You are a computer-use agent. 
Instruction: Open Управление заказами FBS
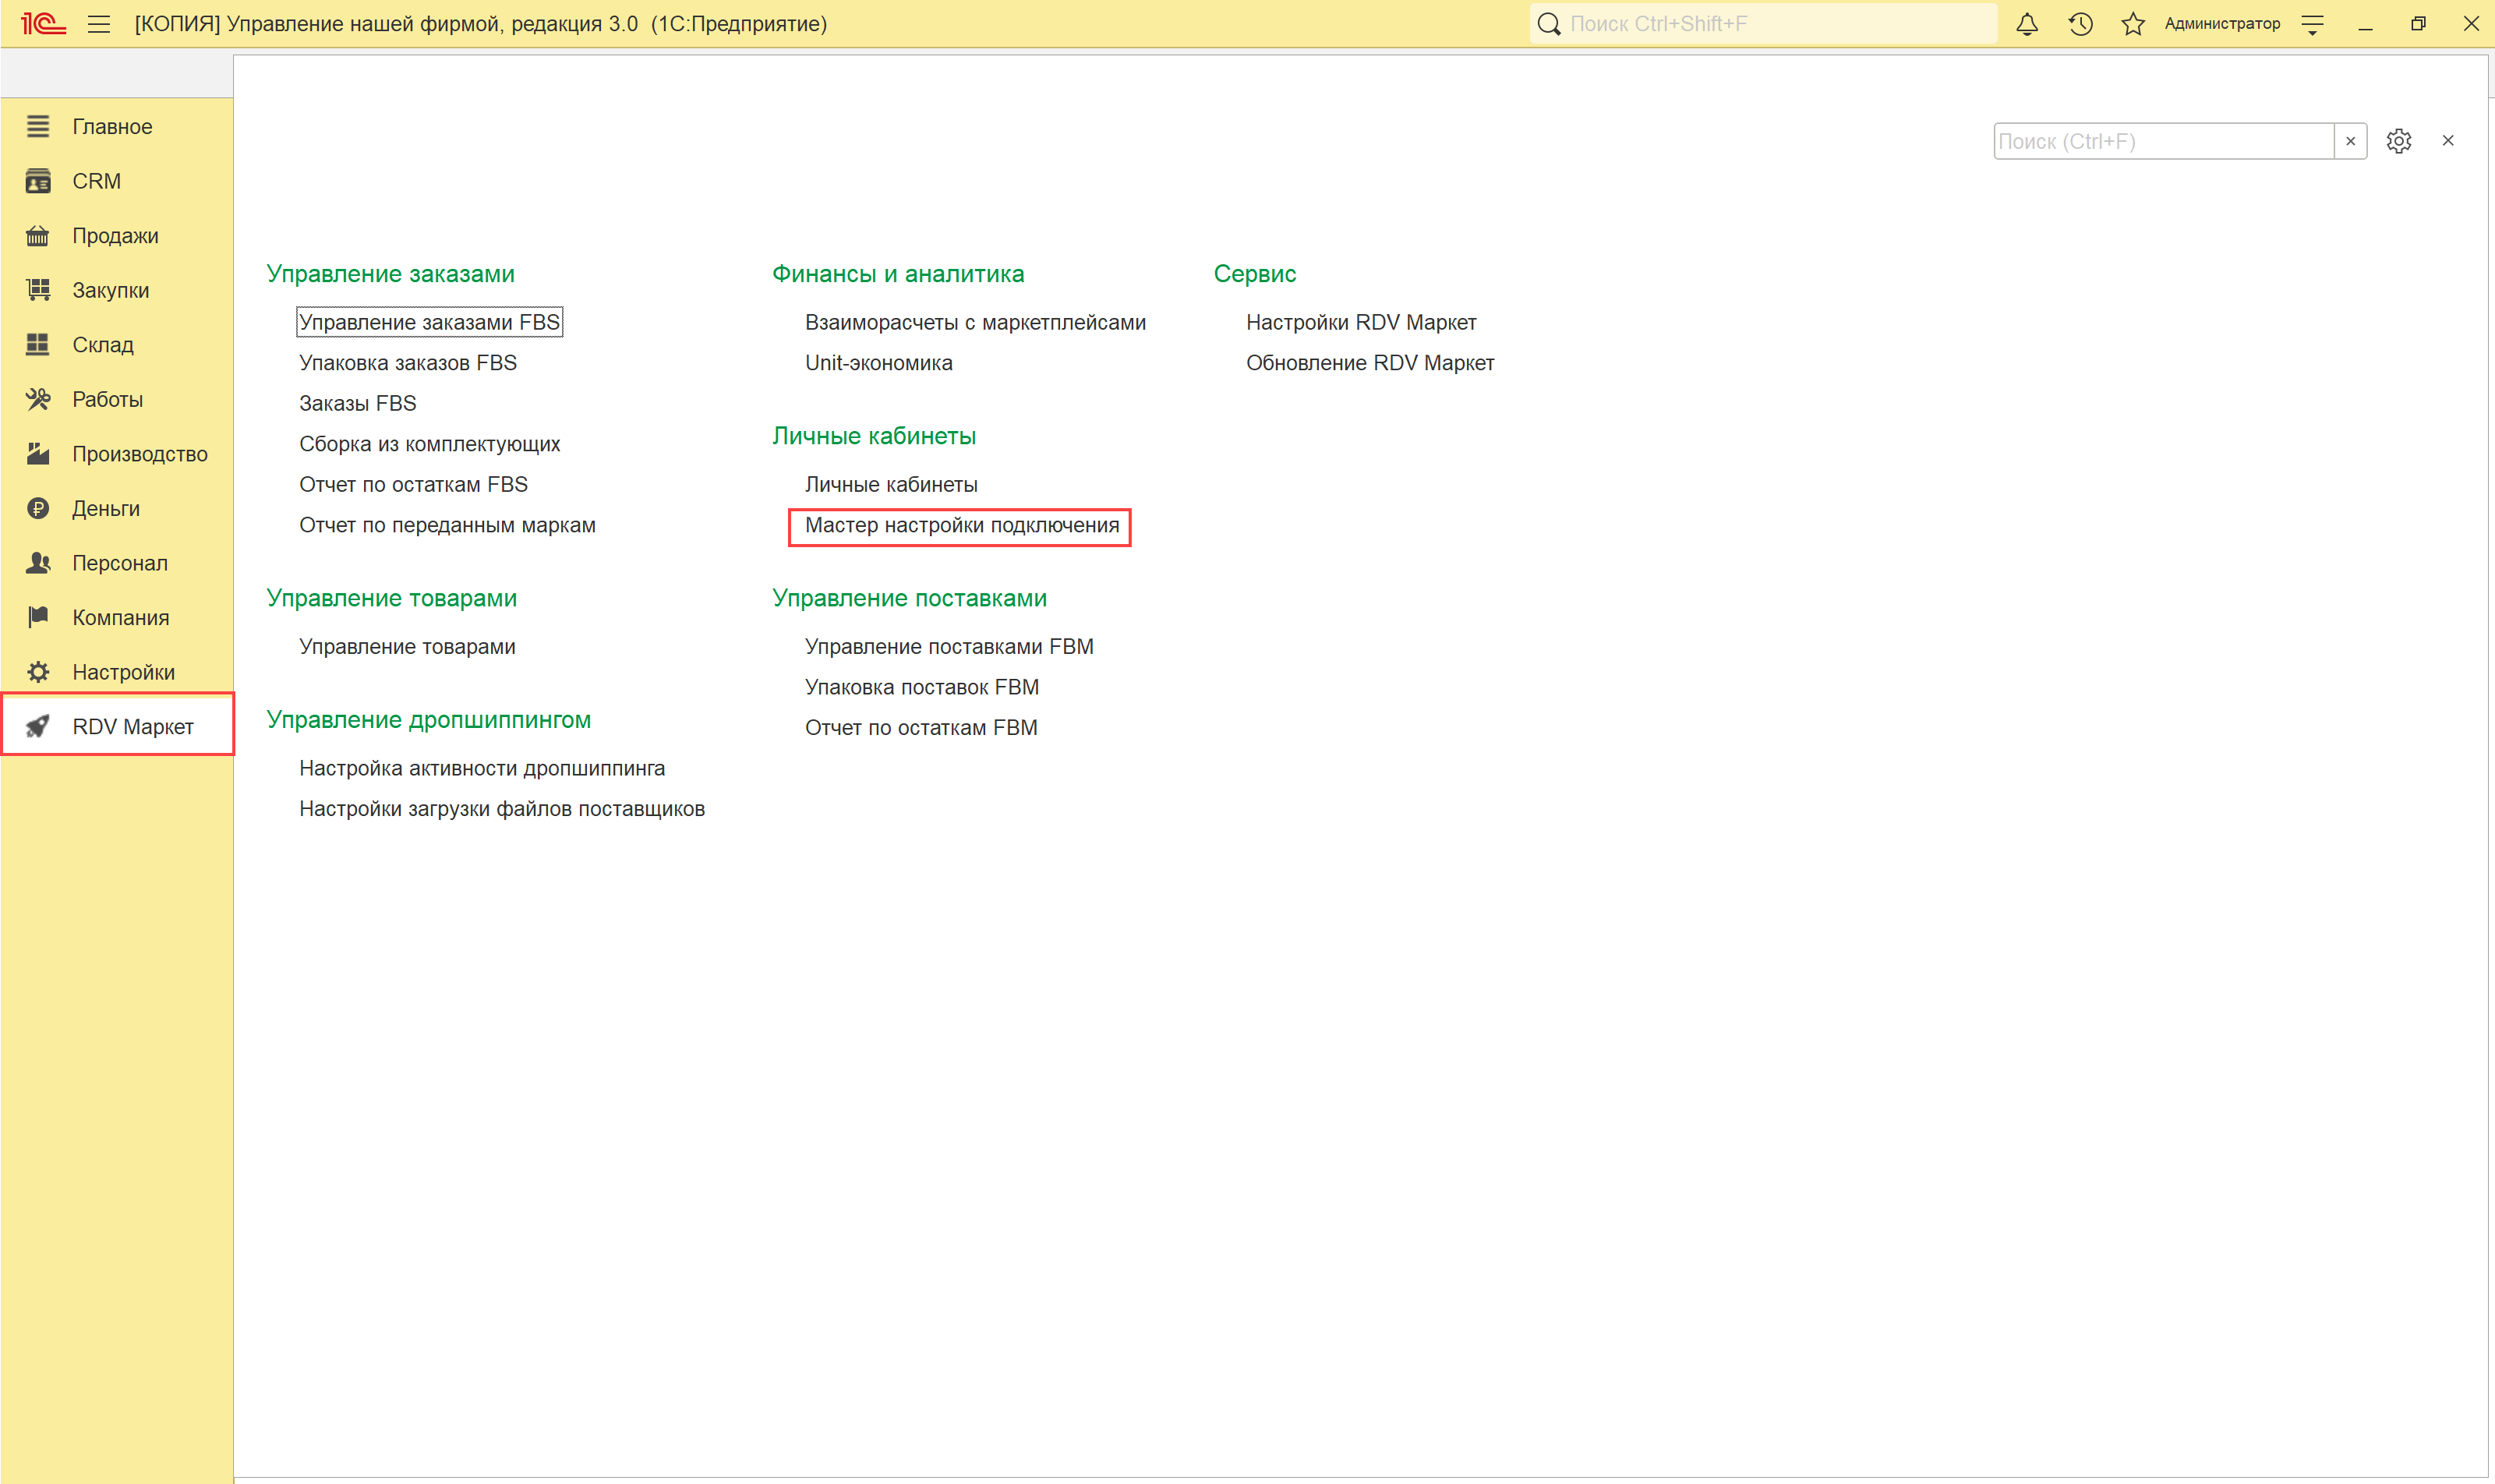[x=429, y=322]
